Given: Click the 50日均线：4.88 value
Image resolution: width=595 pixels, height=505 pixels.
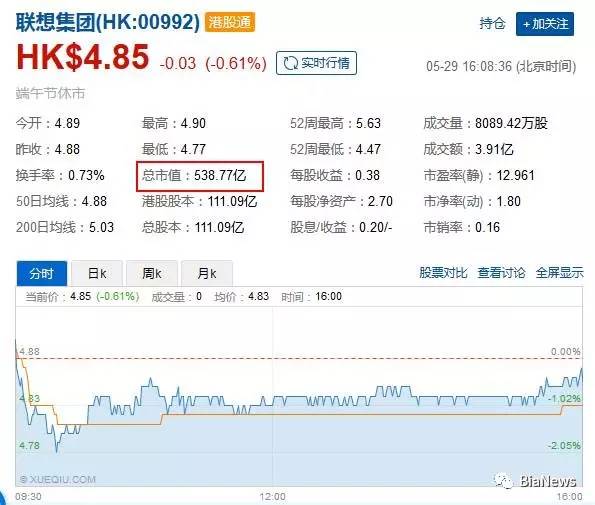Looking at the screenshot, I should tap(61, 201).
